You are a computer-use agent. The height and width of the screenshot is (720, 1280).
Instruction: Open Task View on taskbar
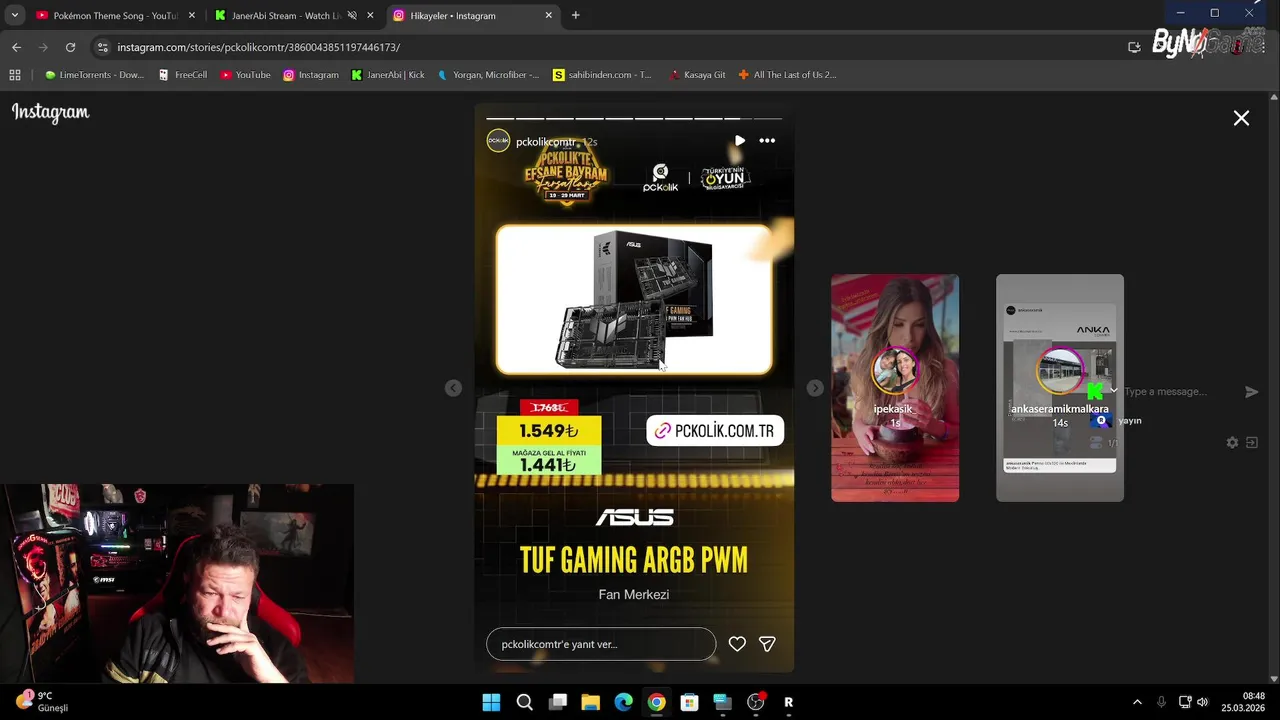[558, 702]
